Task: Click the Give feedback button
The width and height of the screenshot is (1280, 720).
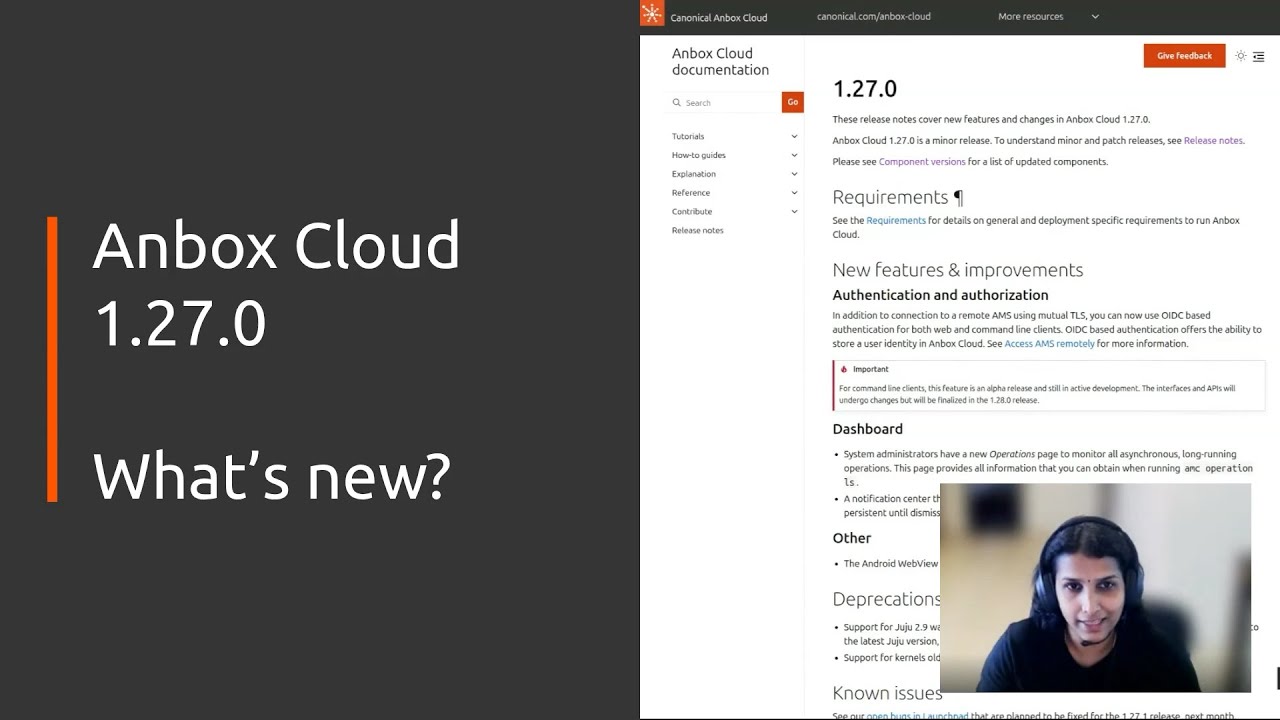Action: [x=1184, y=56]
